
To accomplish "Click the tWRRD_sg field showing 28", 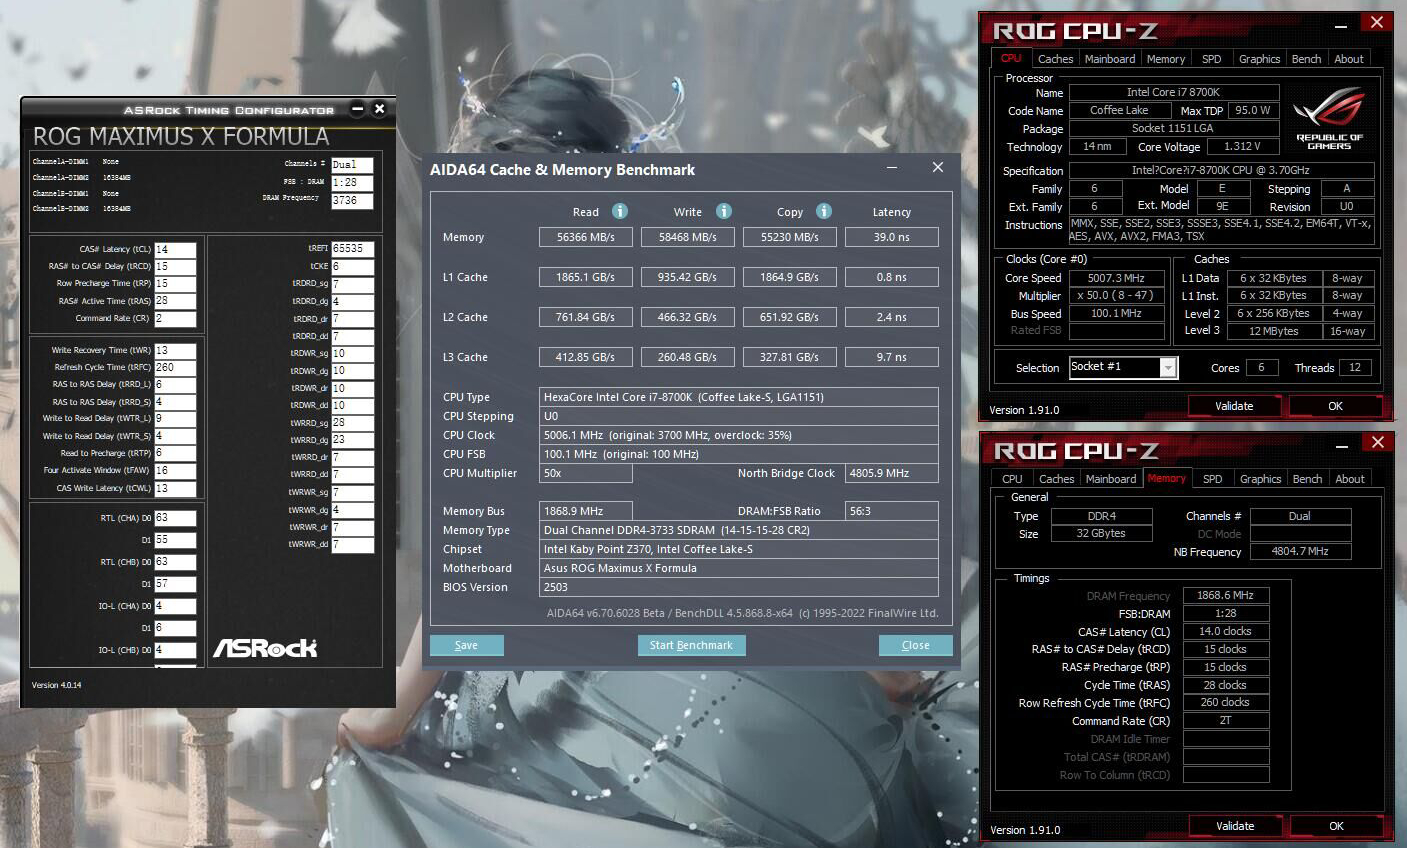I will click(352, 423).
